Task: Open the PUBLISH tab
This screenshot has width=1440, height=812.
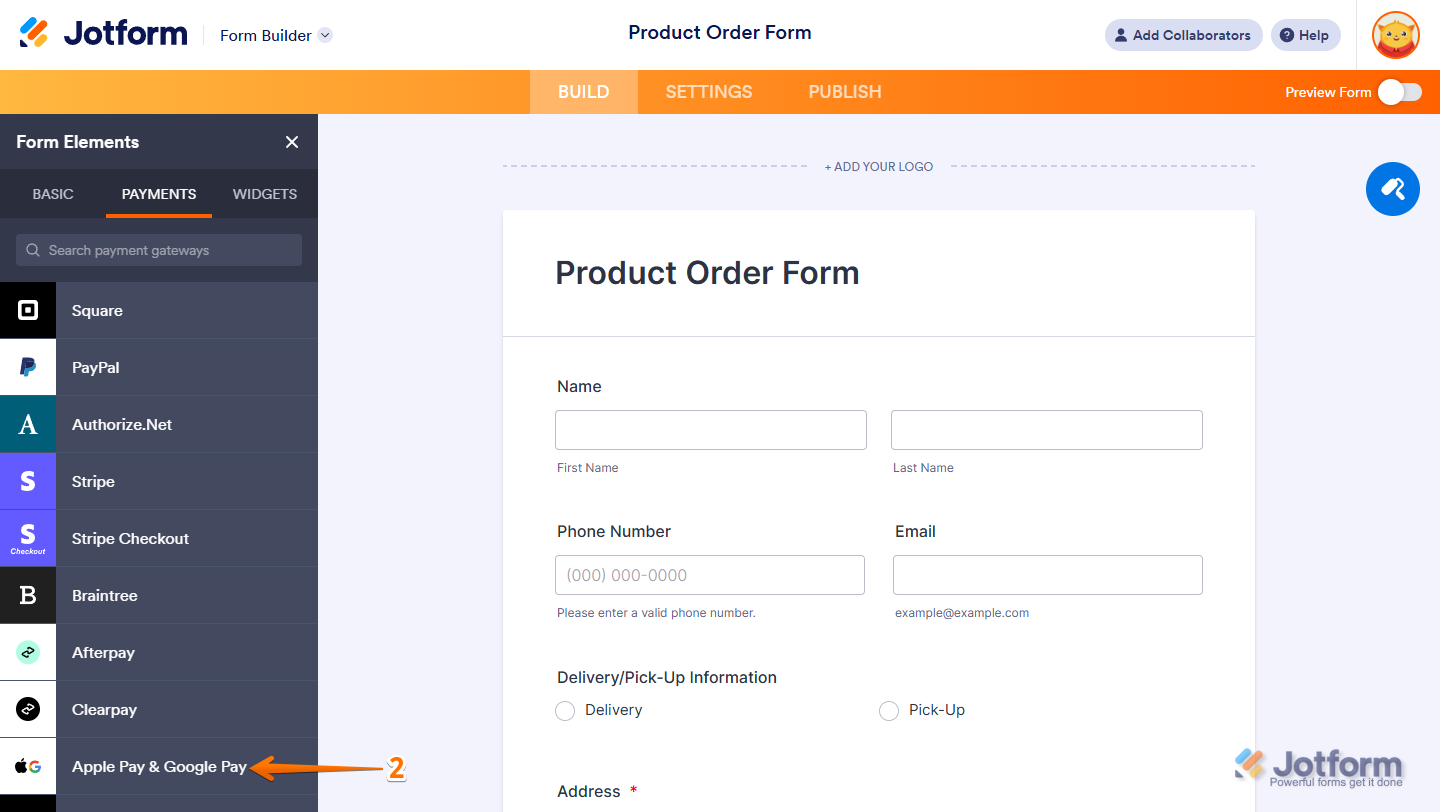Action: 845,92
